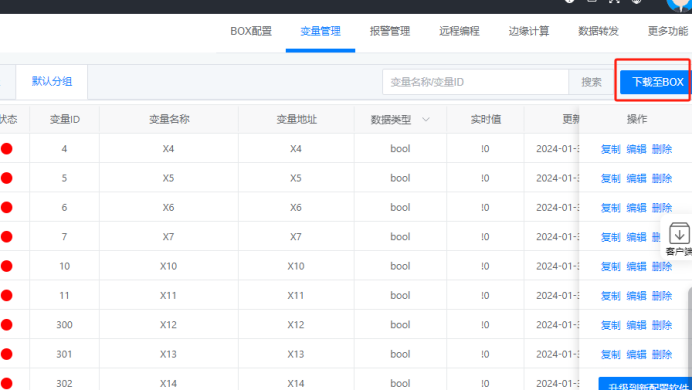This screenshot has height=391, width=693.
Task: Click the 操作 column header
Action: (x=636, y=119)
